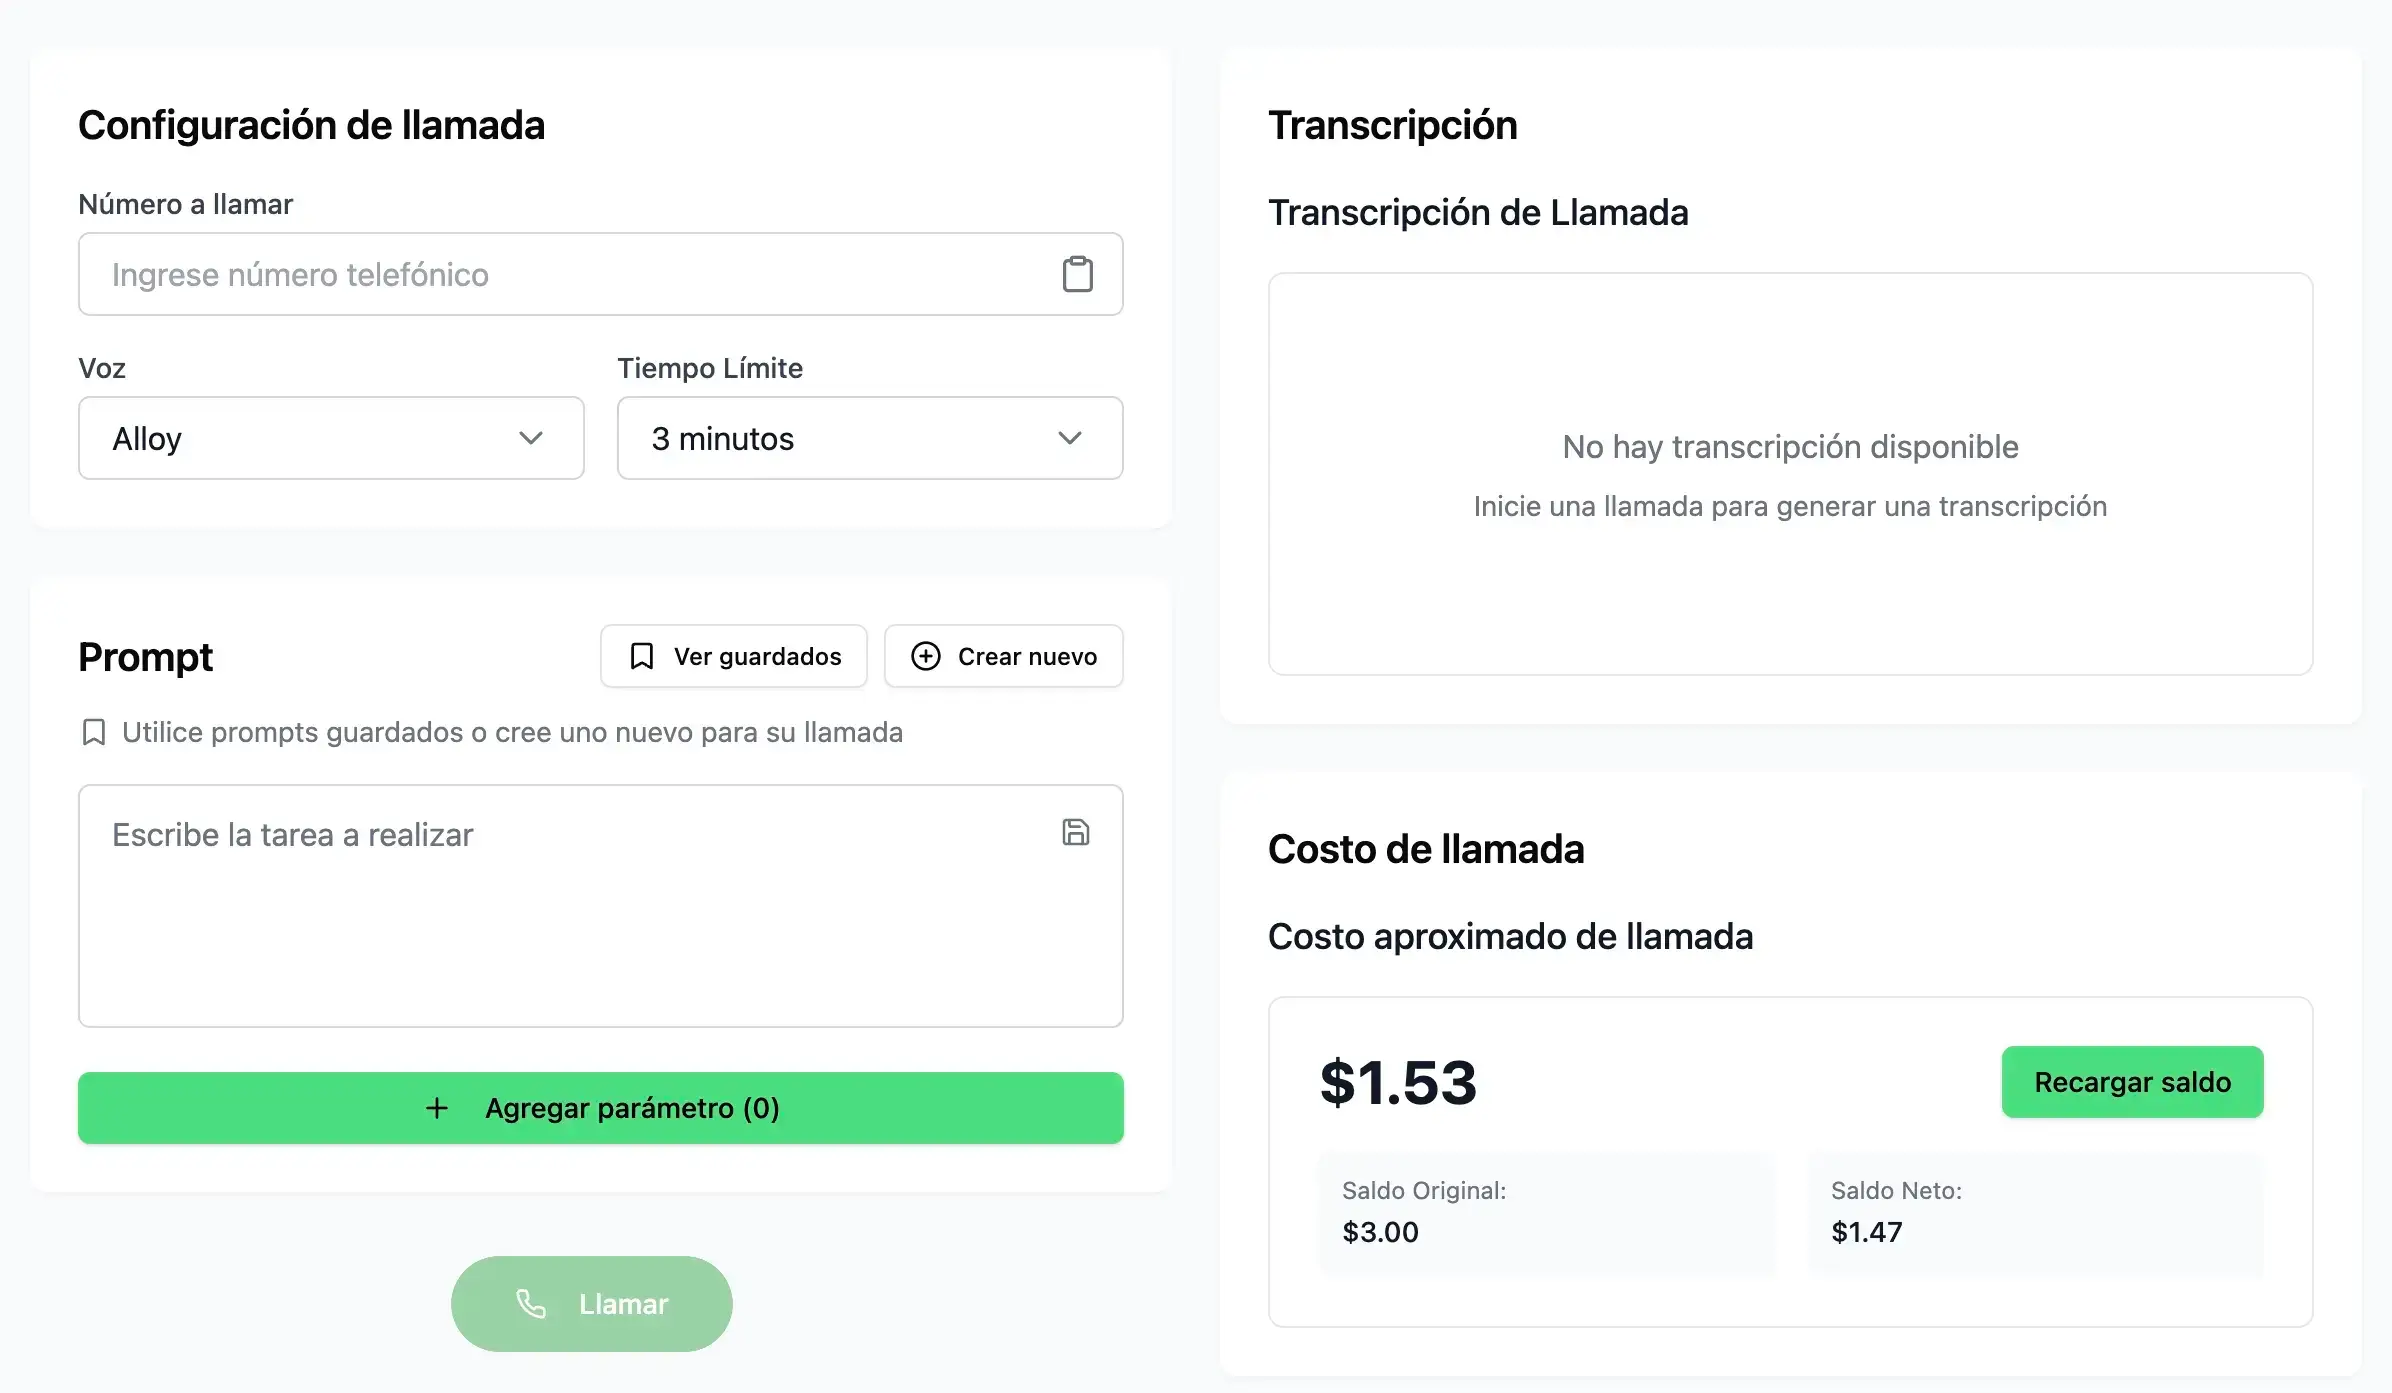
Task: Open the Tiempo Límite dropdown
Action: coord(869,438)
